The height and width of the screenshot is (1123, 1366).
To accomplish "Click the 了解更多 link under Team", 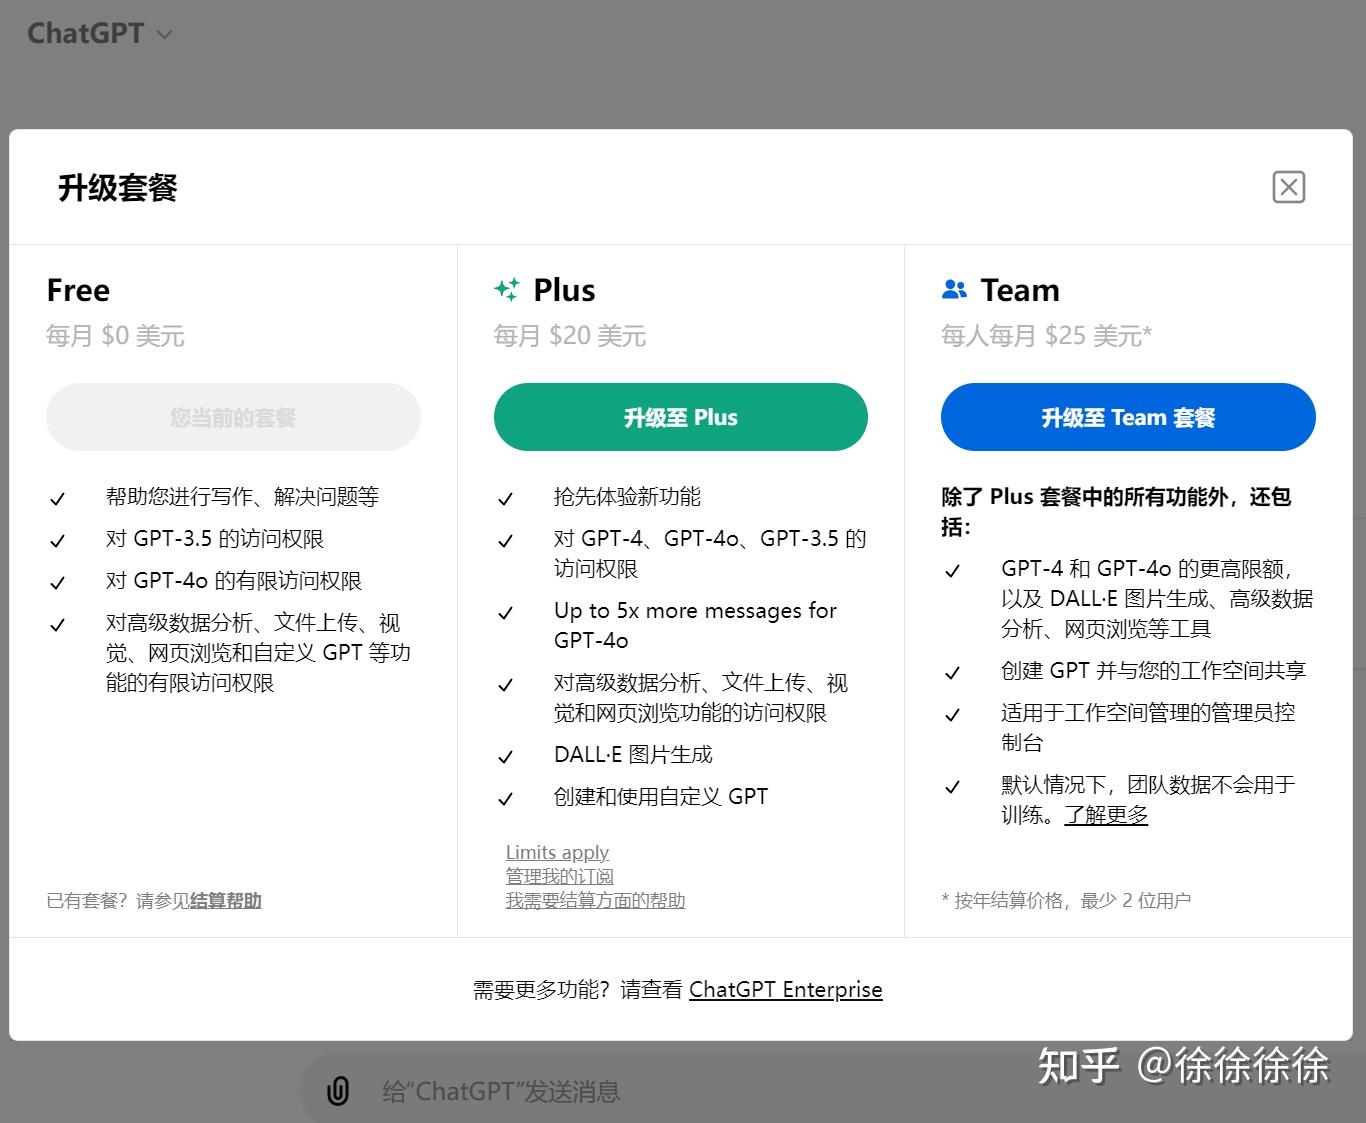I will [1107, 815].
